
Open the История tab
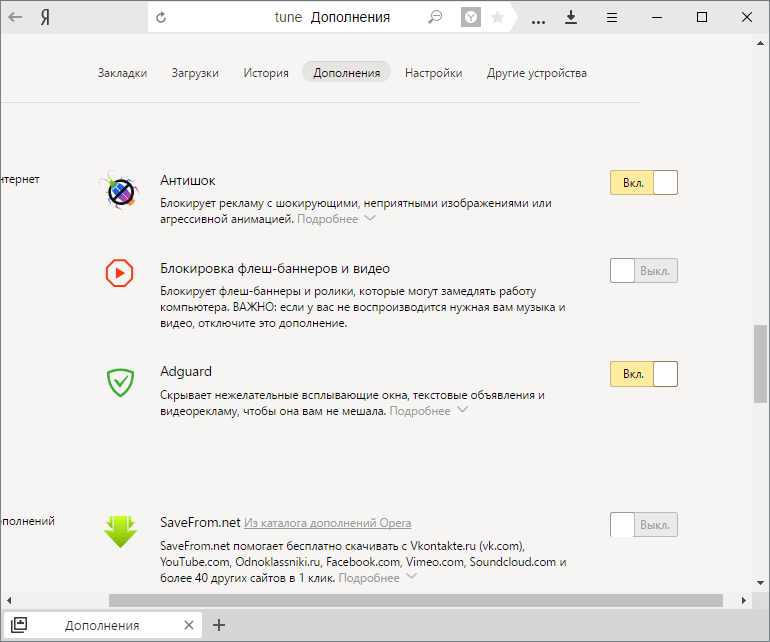pos(266,73)
